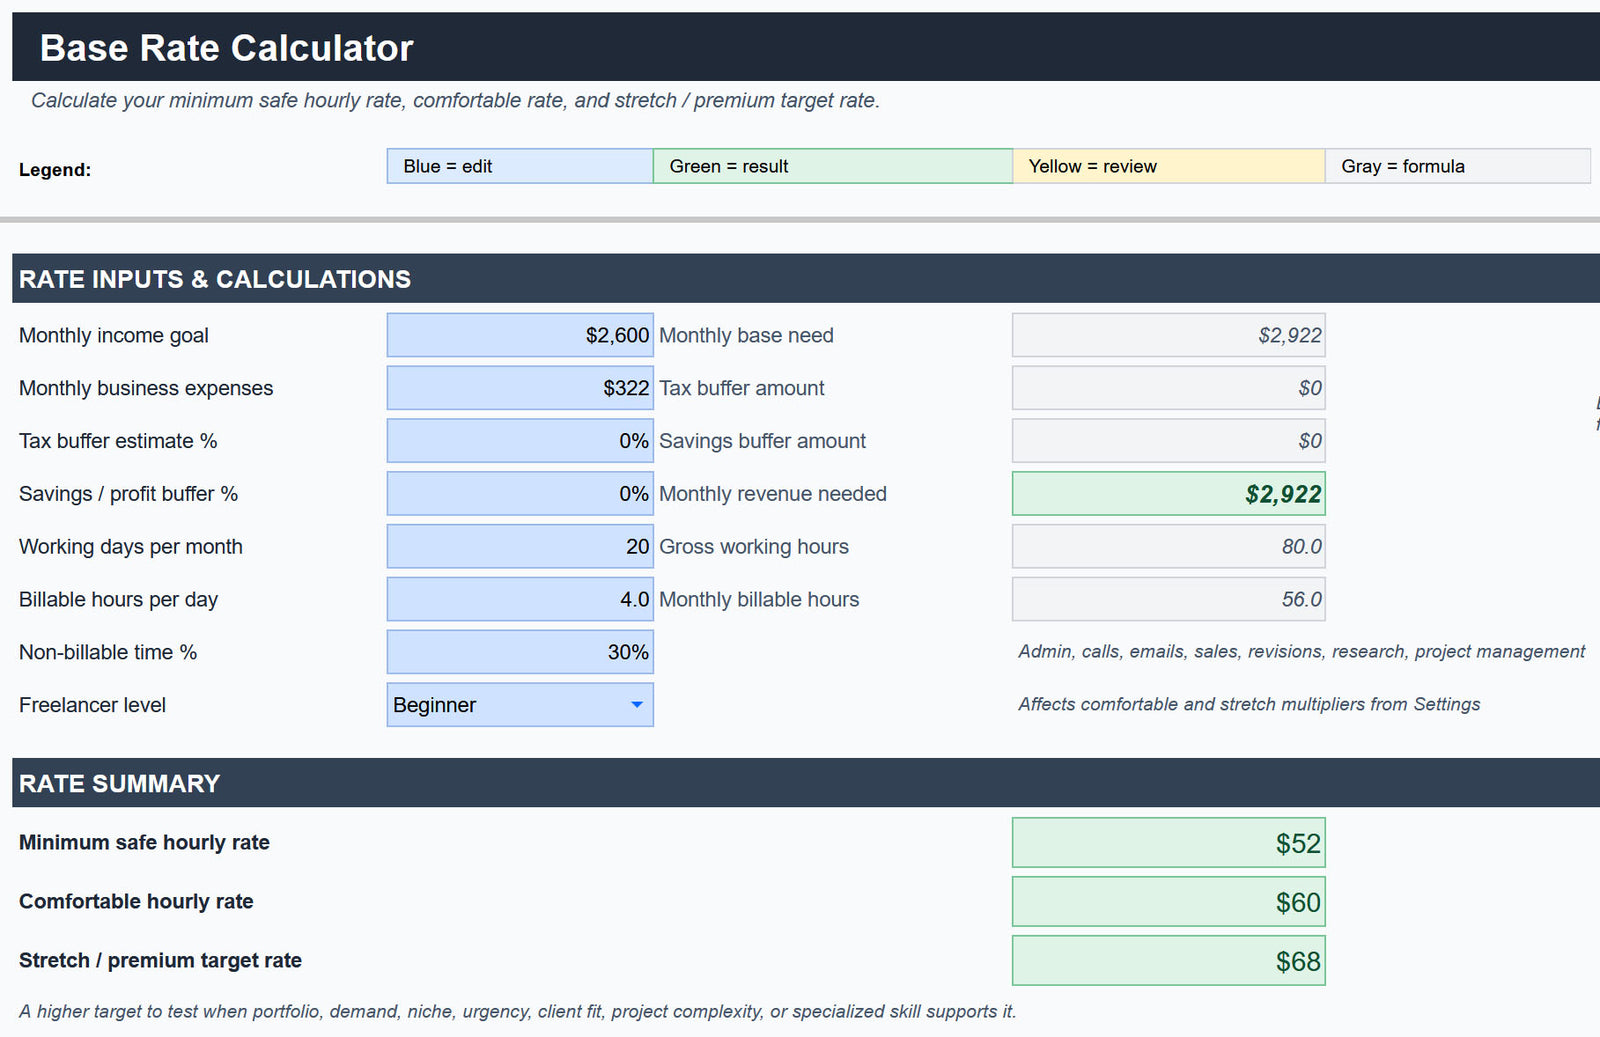Click the 'Calculate your minimum safe hourly rate' subtitle
Screen dimensions: 1600x1037
click(x=455, y=101)
